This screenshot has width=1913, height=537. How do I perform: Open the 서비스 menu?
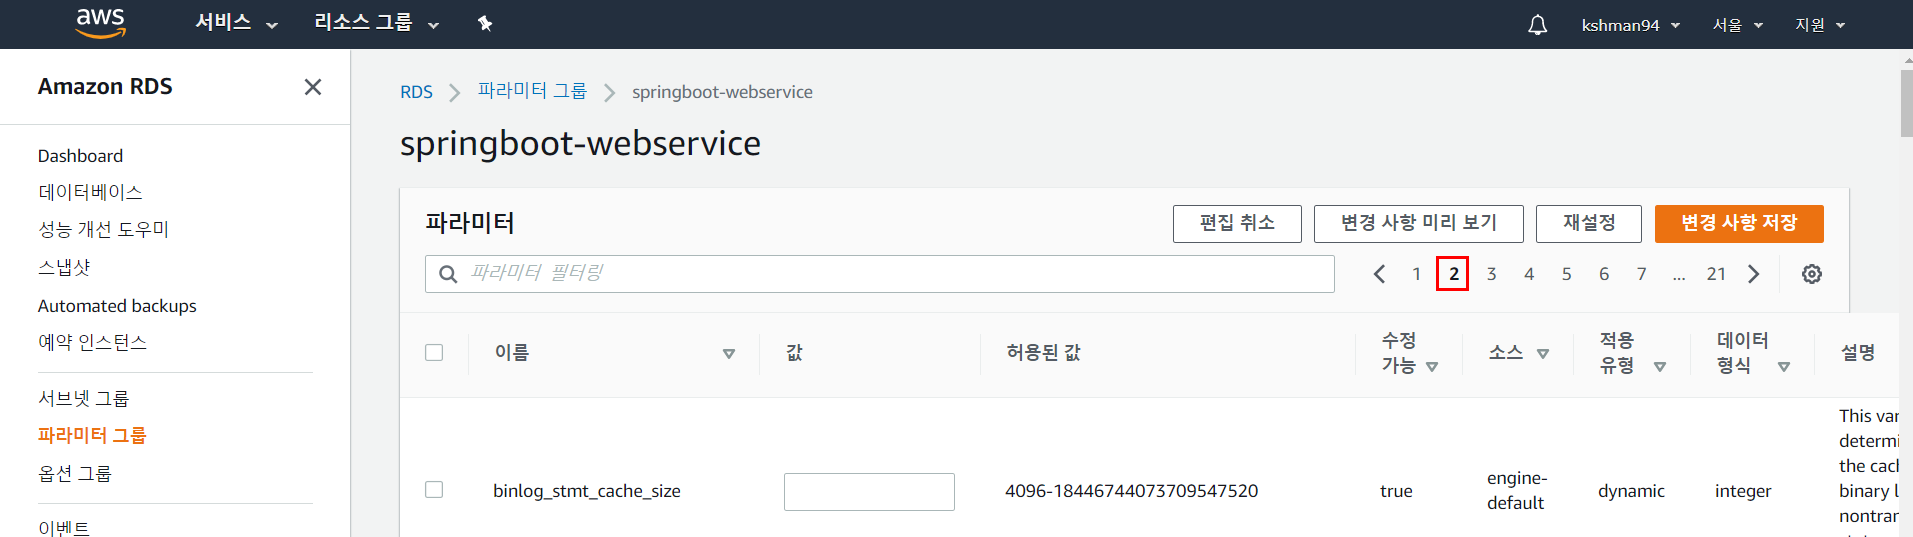pyautogui.click(x=236, y=23)
